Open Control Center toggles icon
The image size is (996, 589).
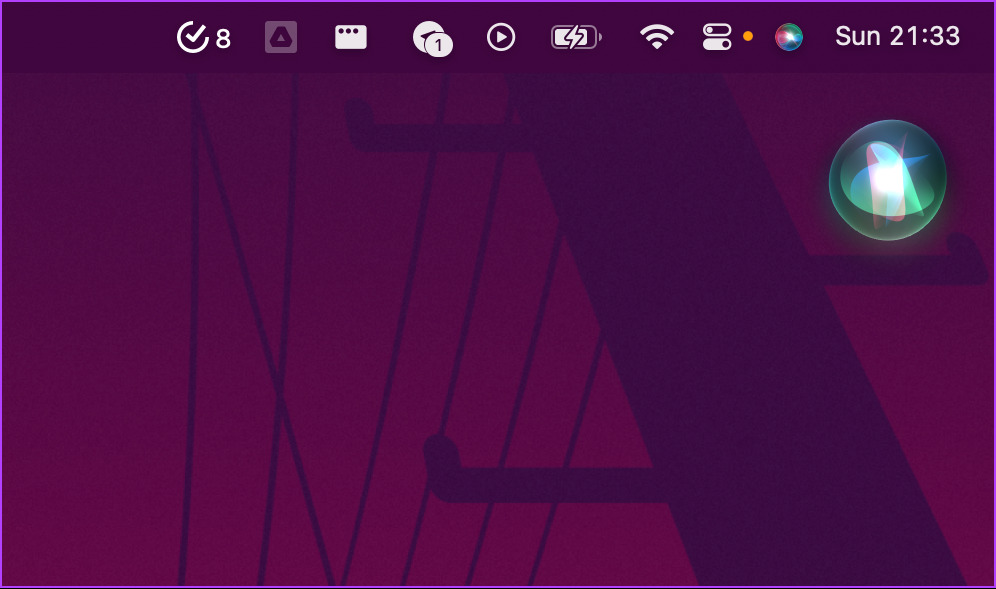[717, 37]
